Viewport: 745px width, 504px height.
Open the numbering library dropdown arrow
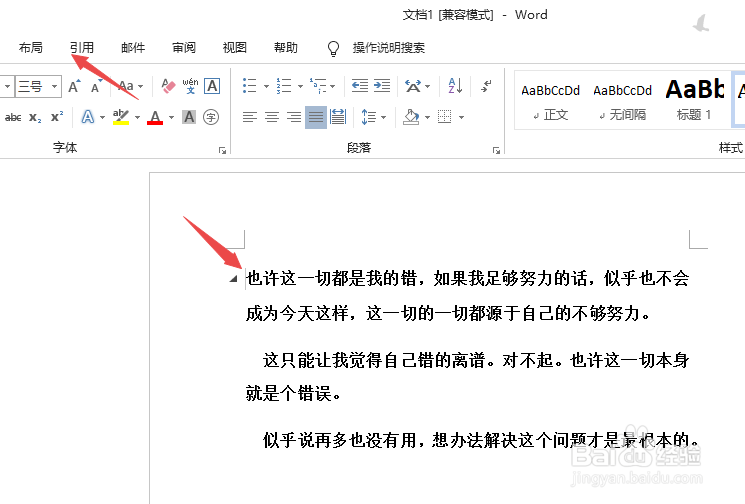[x=300, y=86]
